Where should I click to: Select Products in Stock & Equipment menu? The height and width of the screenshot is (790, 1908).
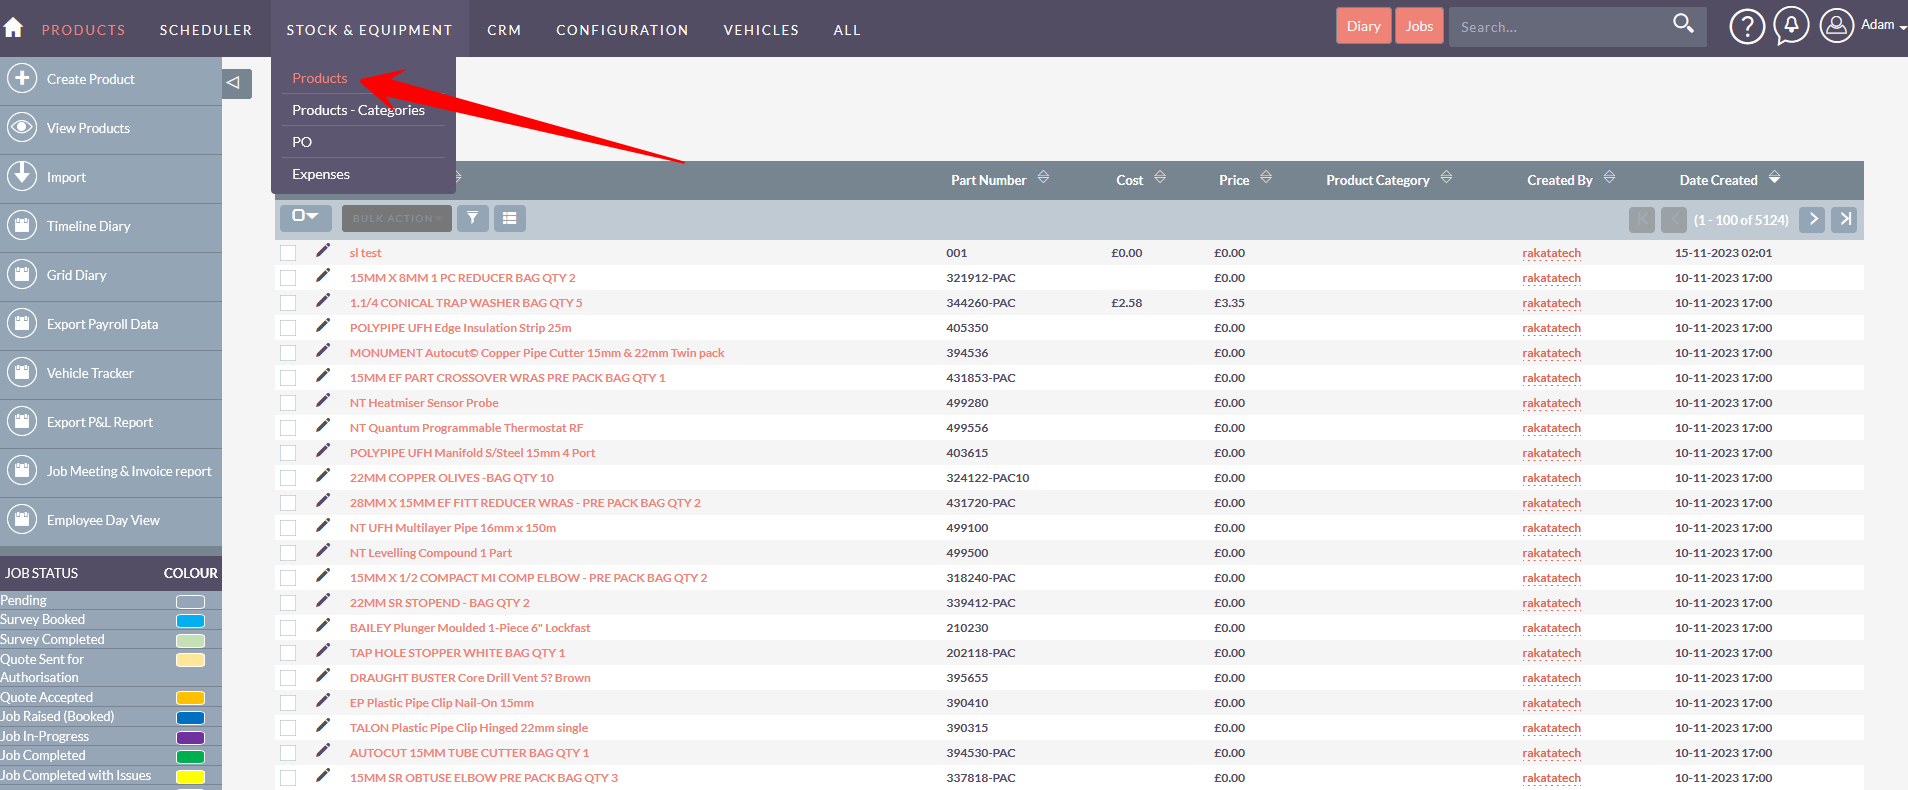(320, 78)
